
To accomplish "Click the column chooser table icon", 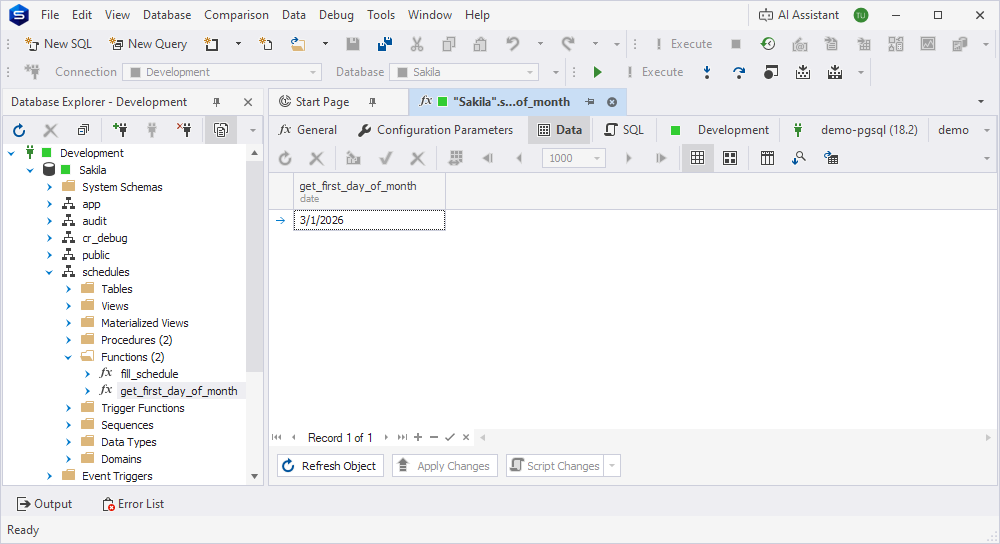I will 767,158.
